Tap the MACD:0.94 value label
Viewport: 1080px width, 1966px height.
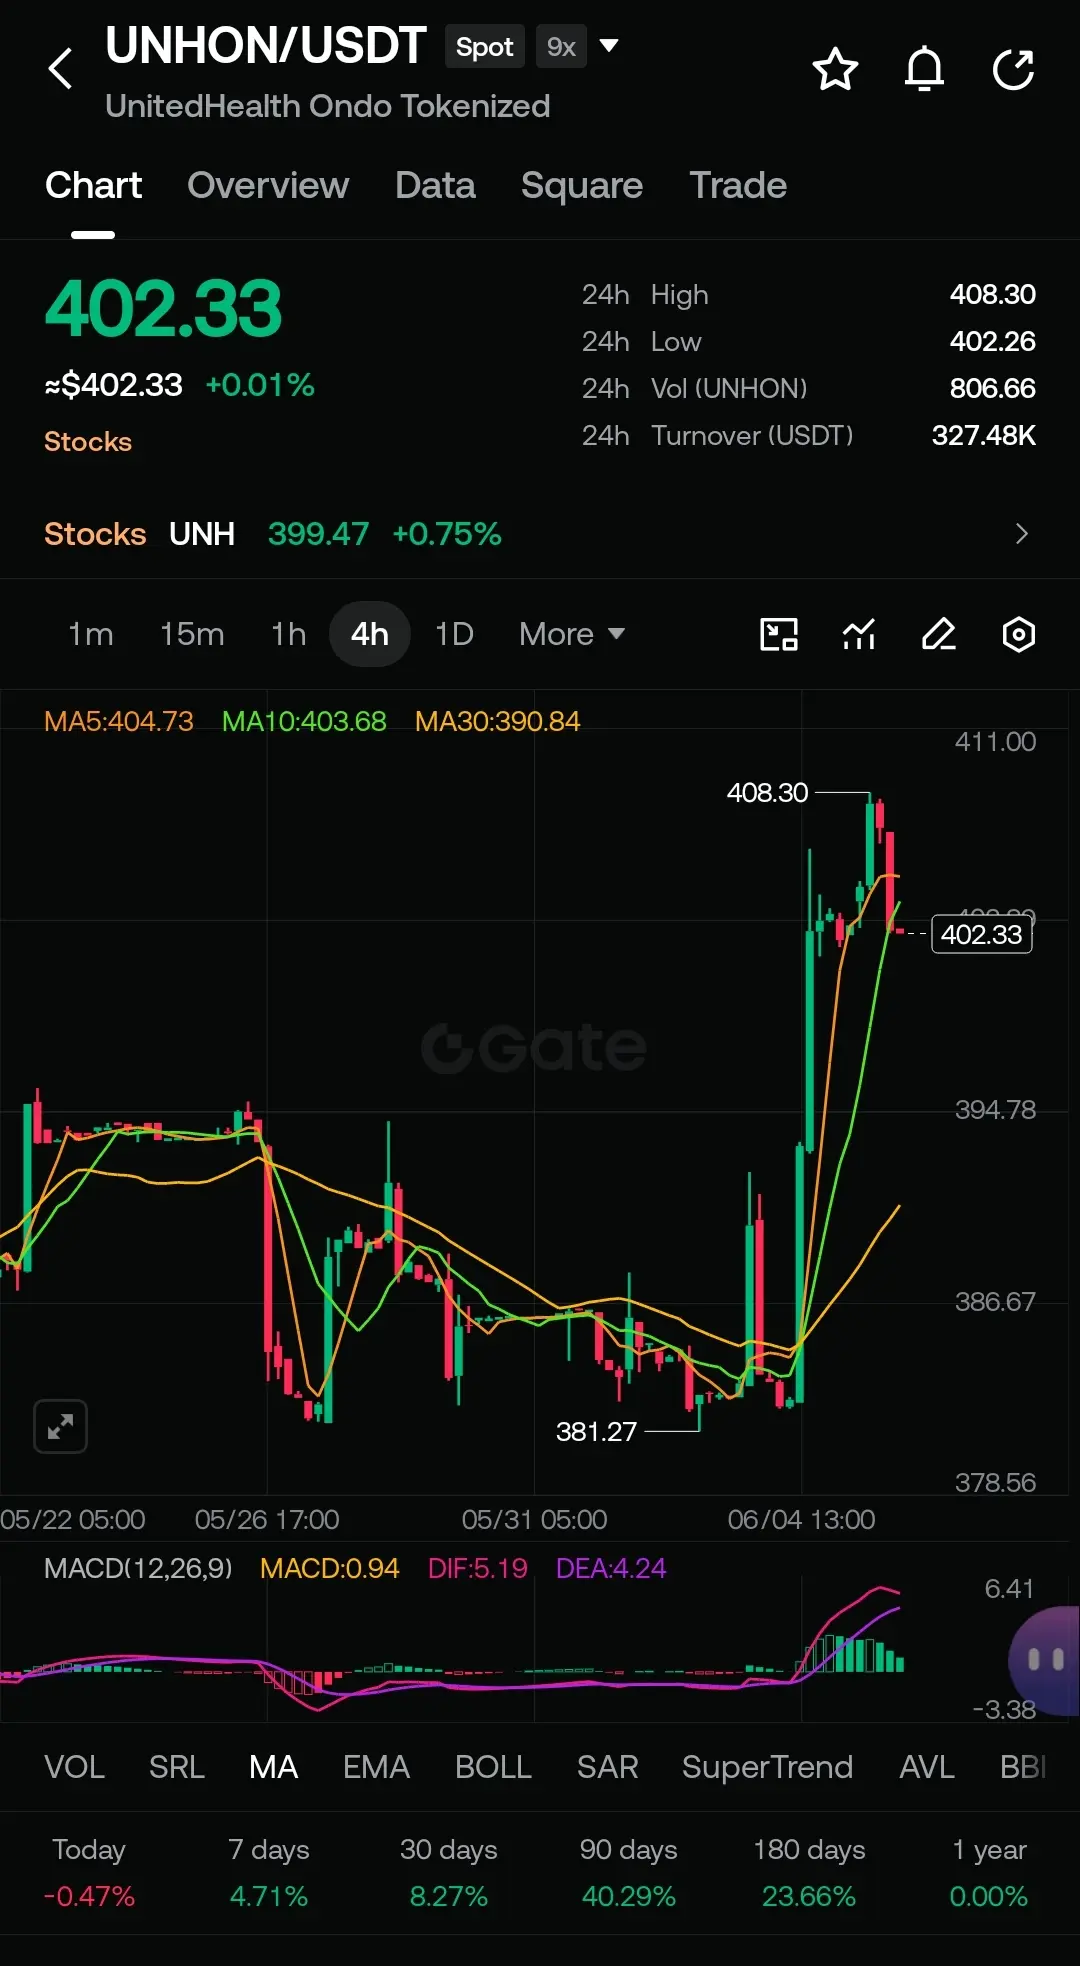point(329,1568)
